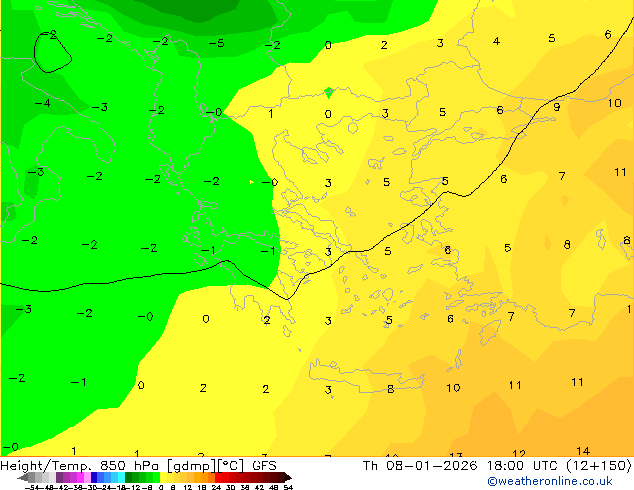Click the "24" label under the color scale
This screenshot has height=490, width=634.
pos(216,487)
